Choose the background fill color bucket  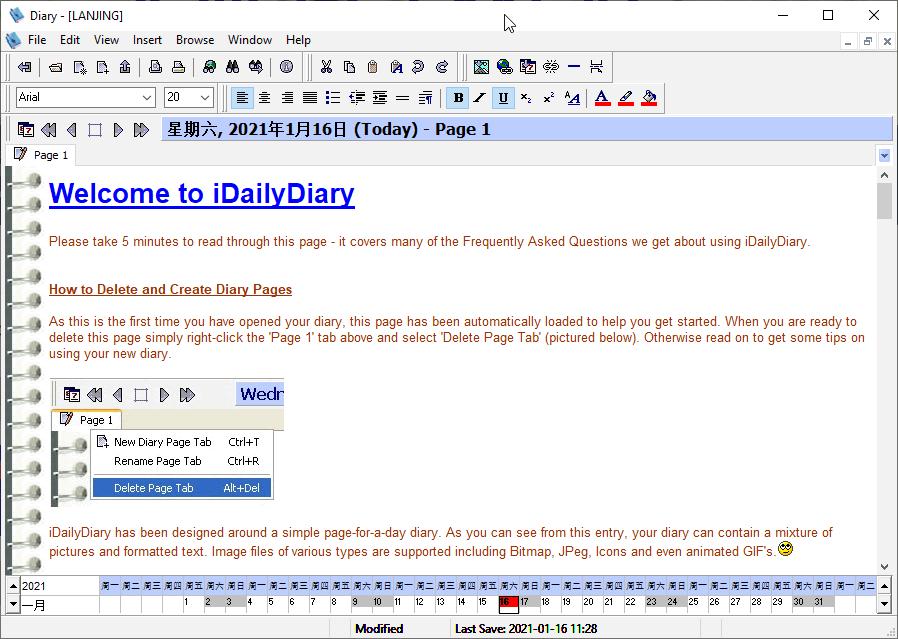tap(649, 98)
